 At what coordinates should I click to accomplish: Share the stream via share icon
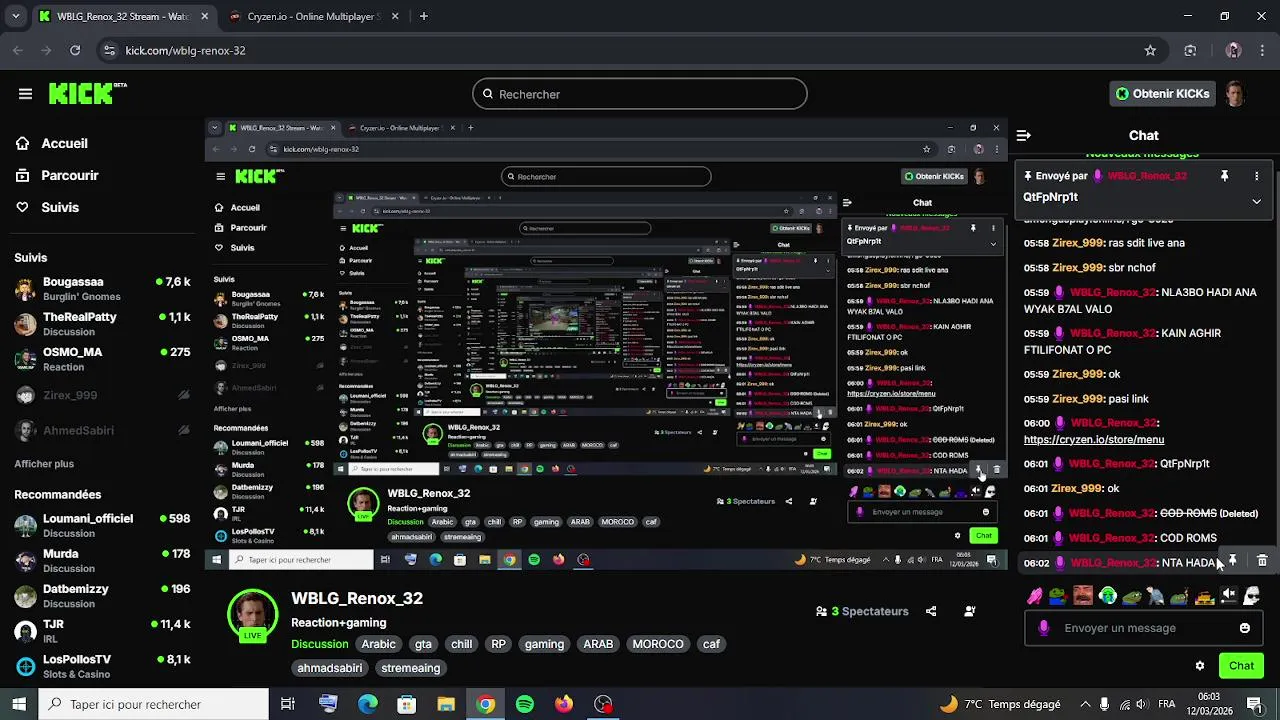(931, 611)
